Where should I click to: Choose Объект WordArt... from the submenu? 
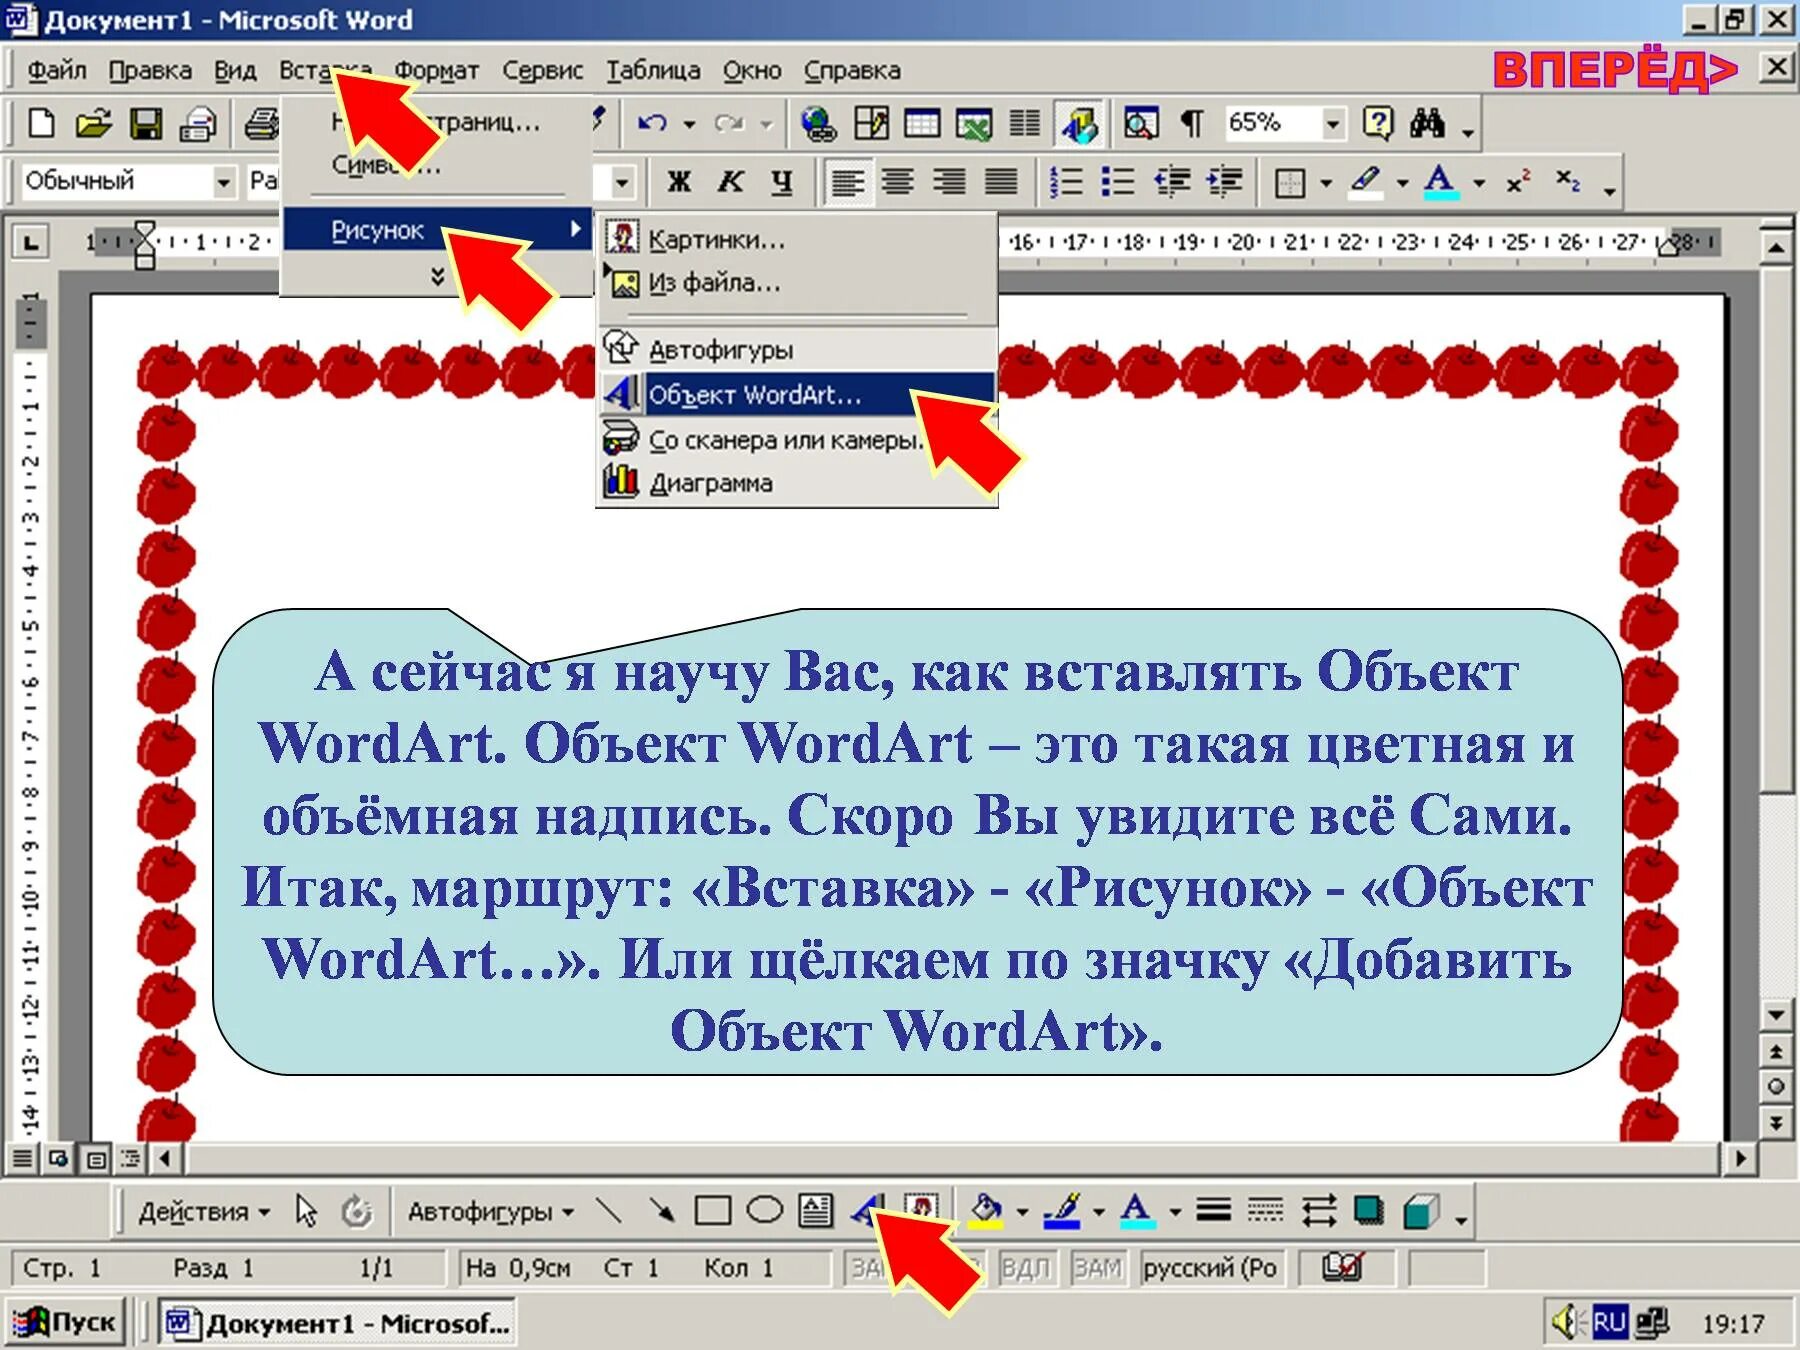[798, 394]
